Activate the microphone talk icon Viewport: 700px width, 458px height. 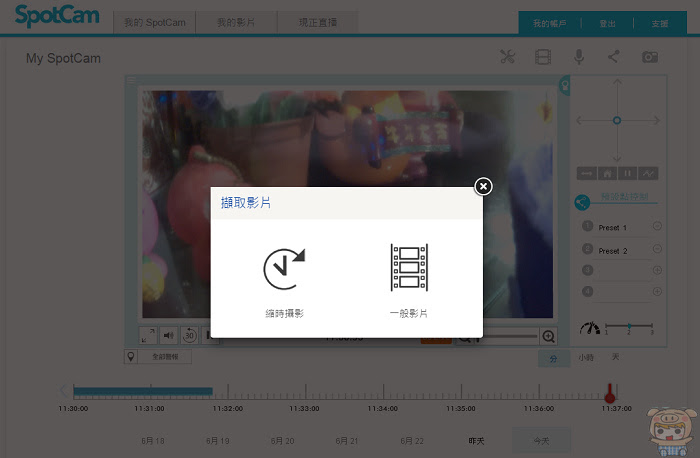click(x=579, y=57)
